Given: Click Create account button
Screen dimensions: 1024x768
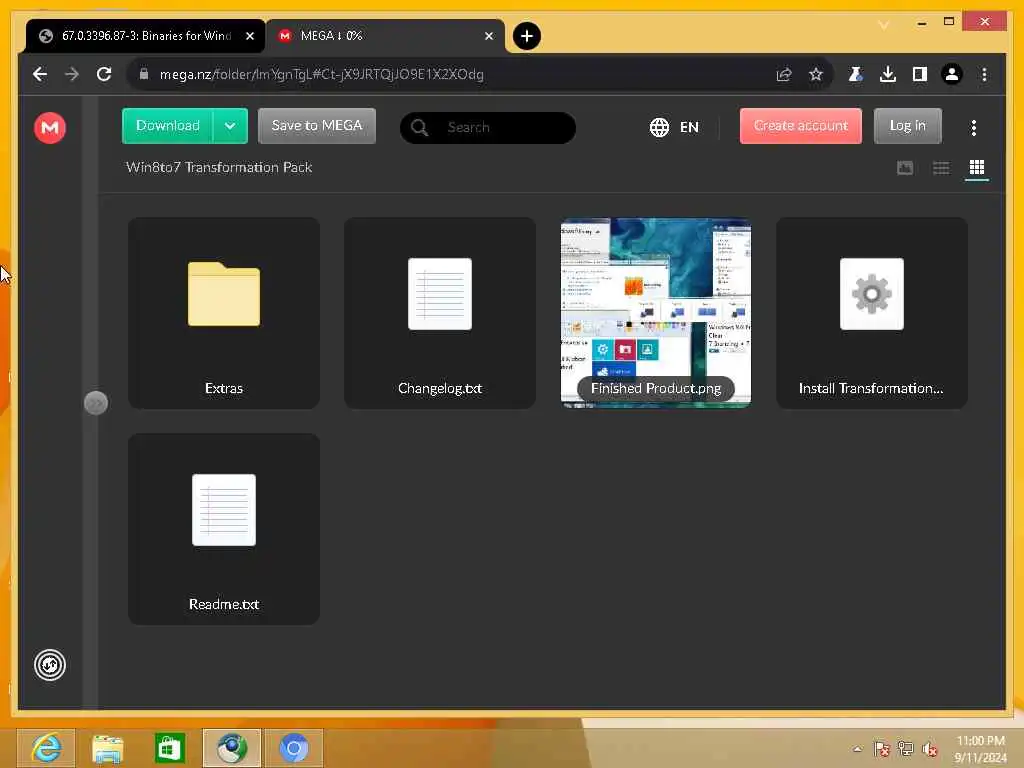Looking at the screenshot, I should tap(801, 125).
